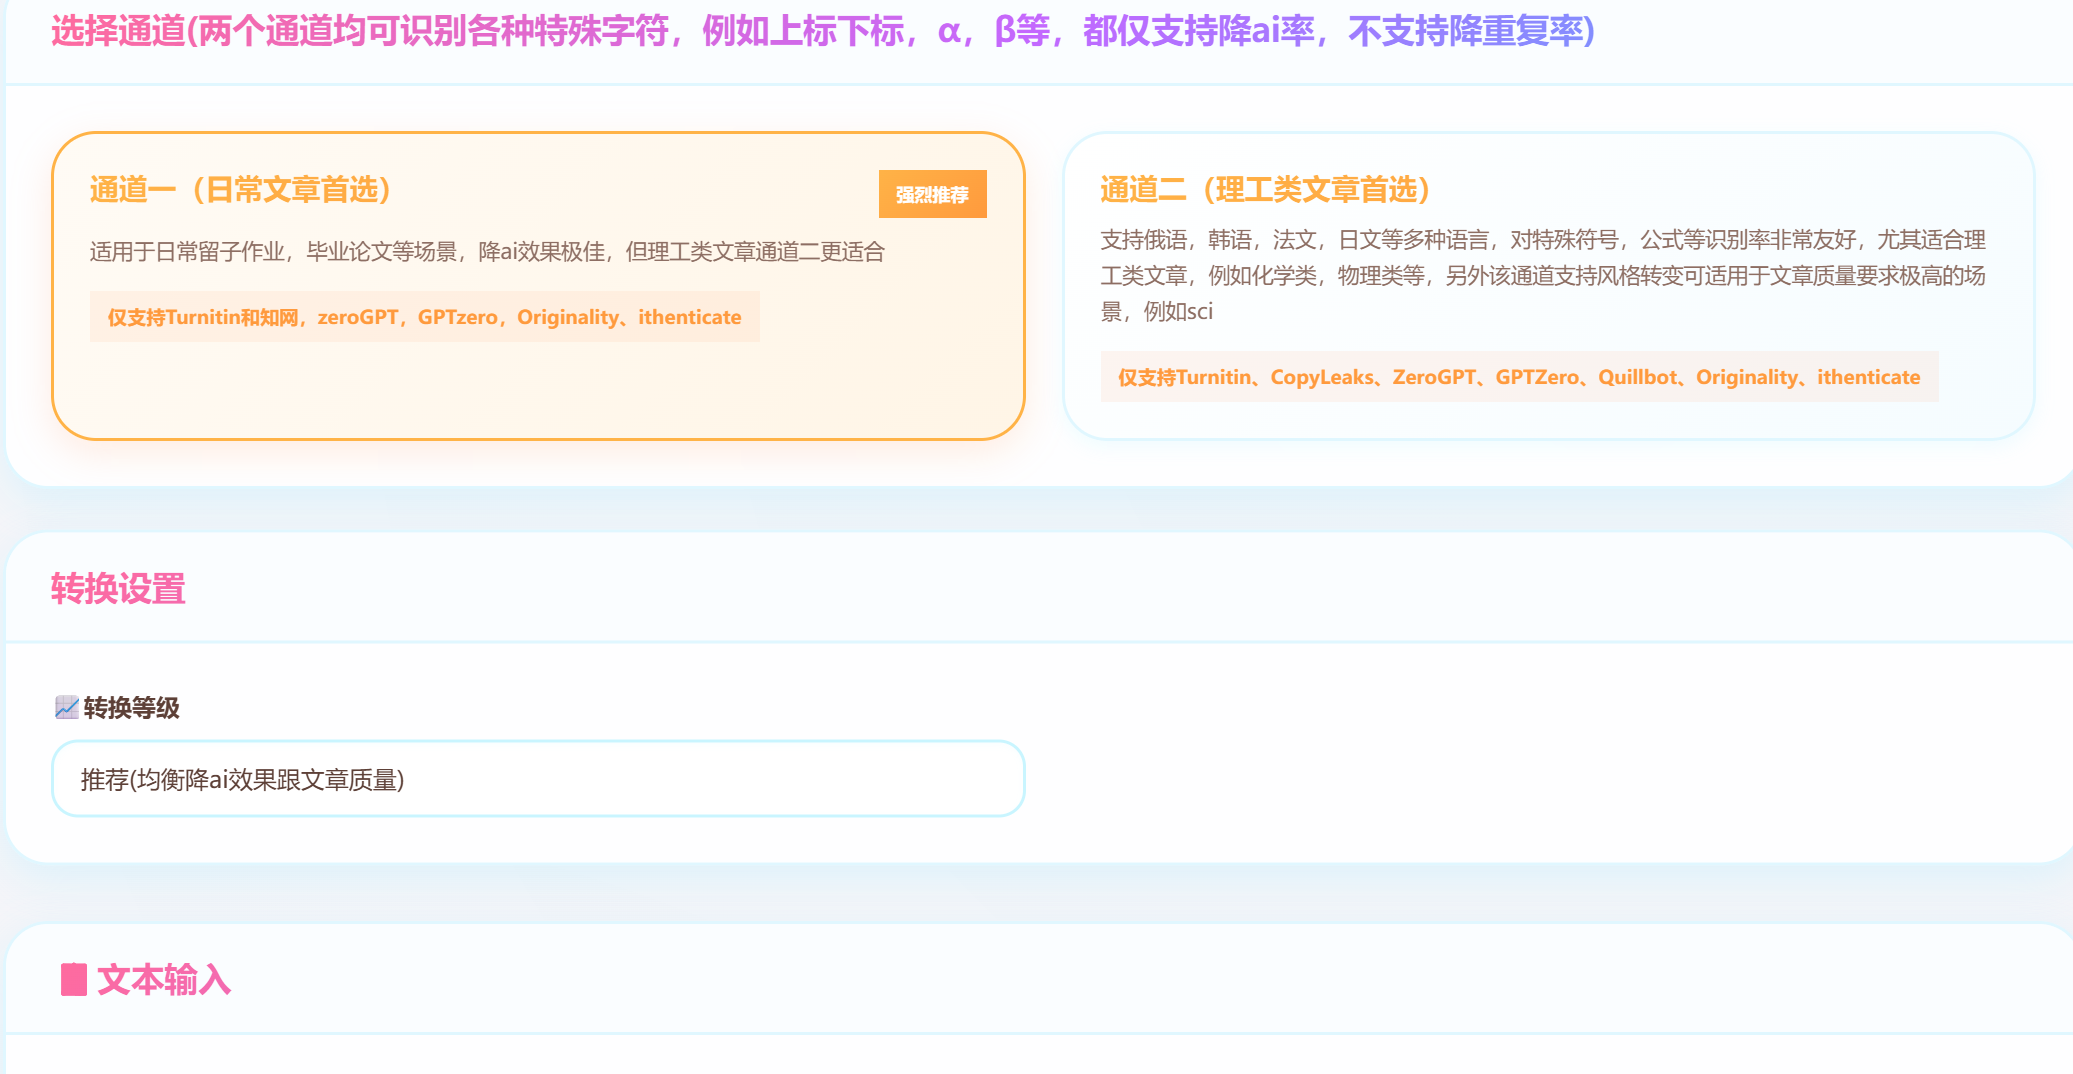Click the 转换等级 label text

point(132,708)
